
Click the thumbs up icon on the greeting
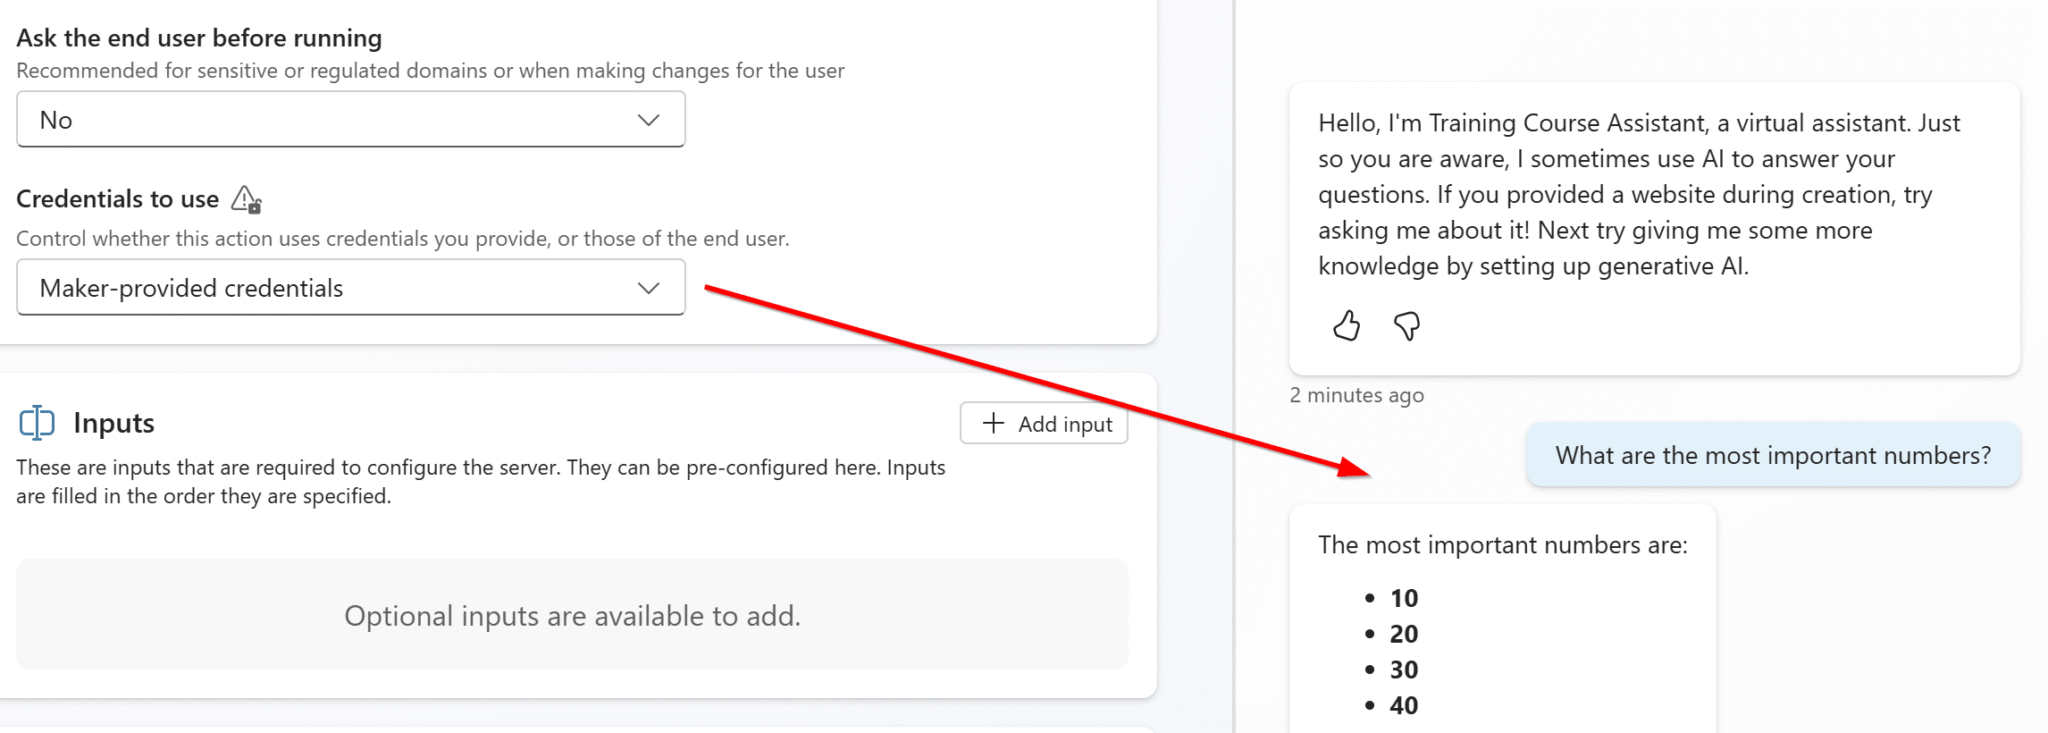[x=1346, y=326]
